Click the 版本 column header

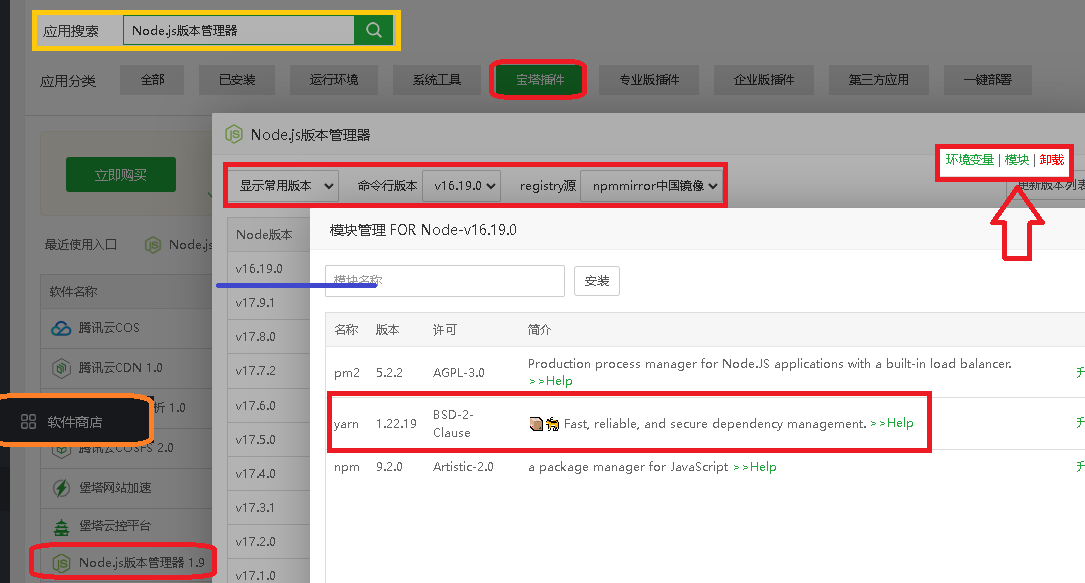coord(388,330)
